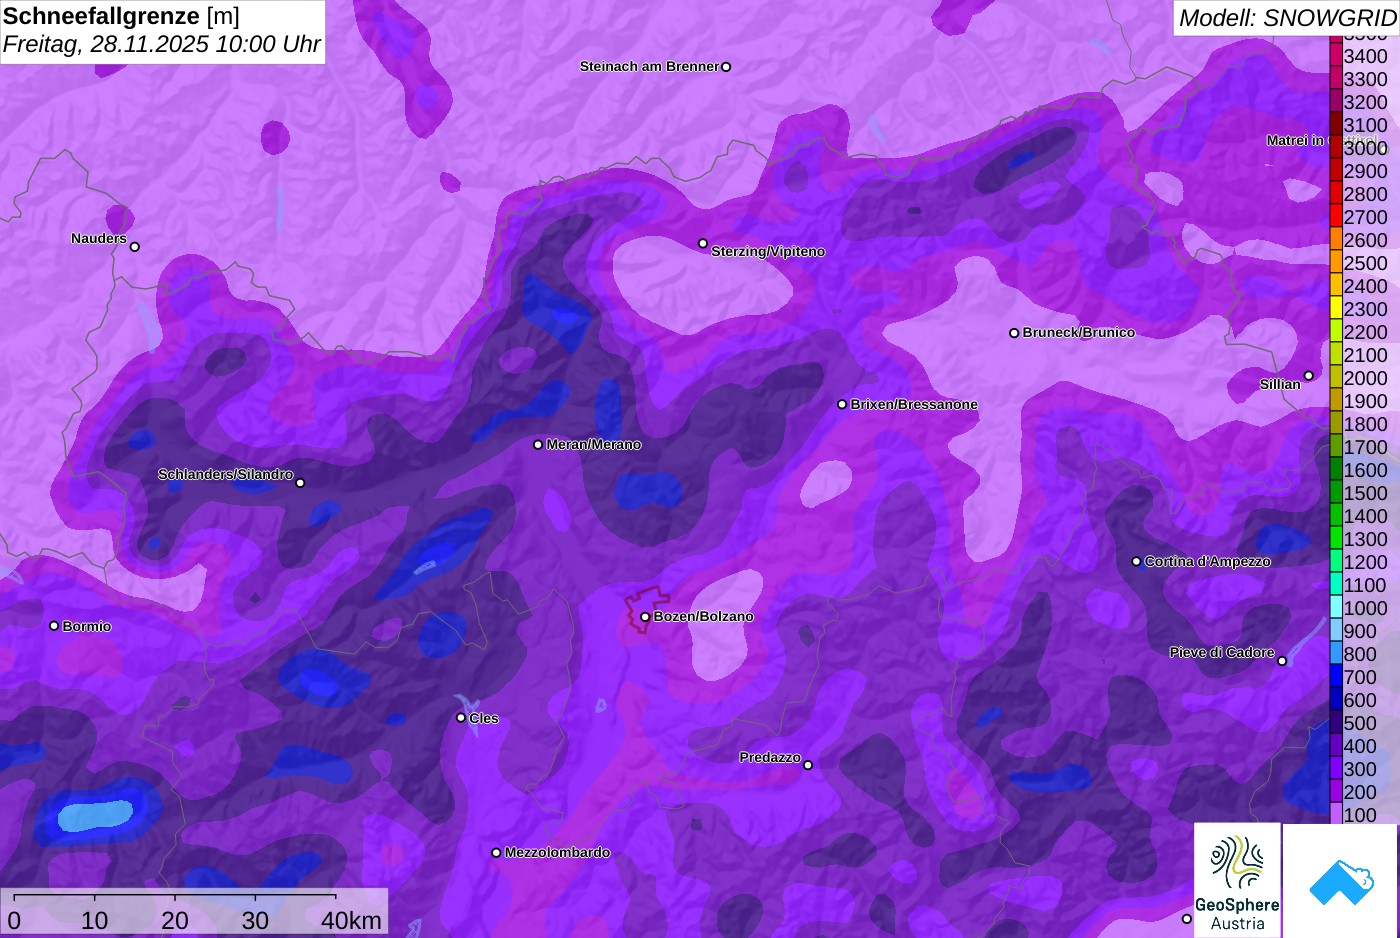The width and height of the screenshot is (1400, 938).
Task: Click the Mezzolombardo marker dot
Action: 496,853
